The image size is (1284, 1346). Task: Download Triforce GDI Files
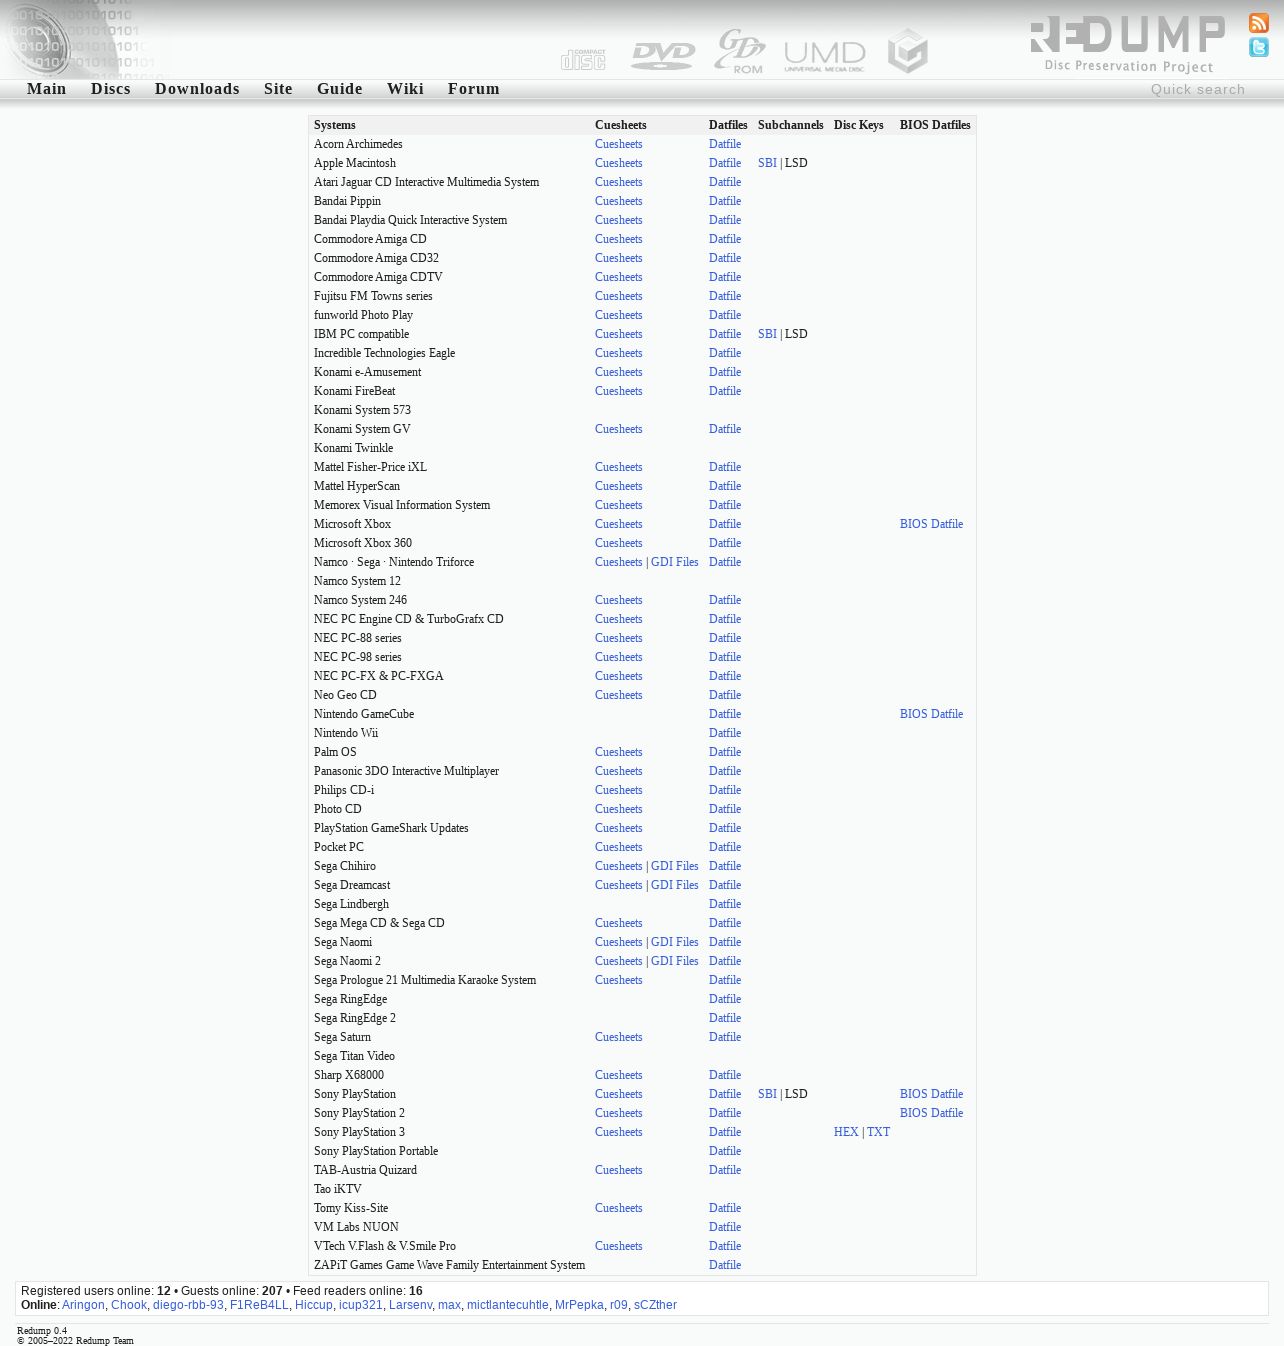point(675,562)
